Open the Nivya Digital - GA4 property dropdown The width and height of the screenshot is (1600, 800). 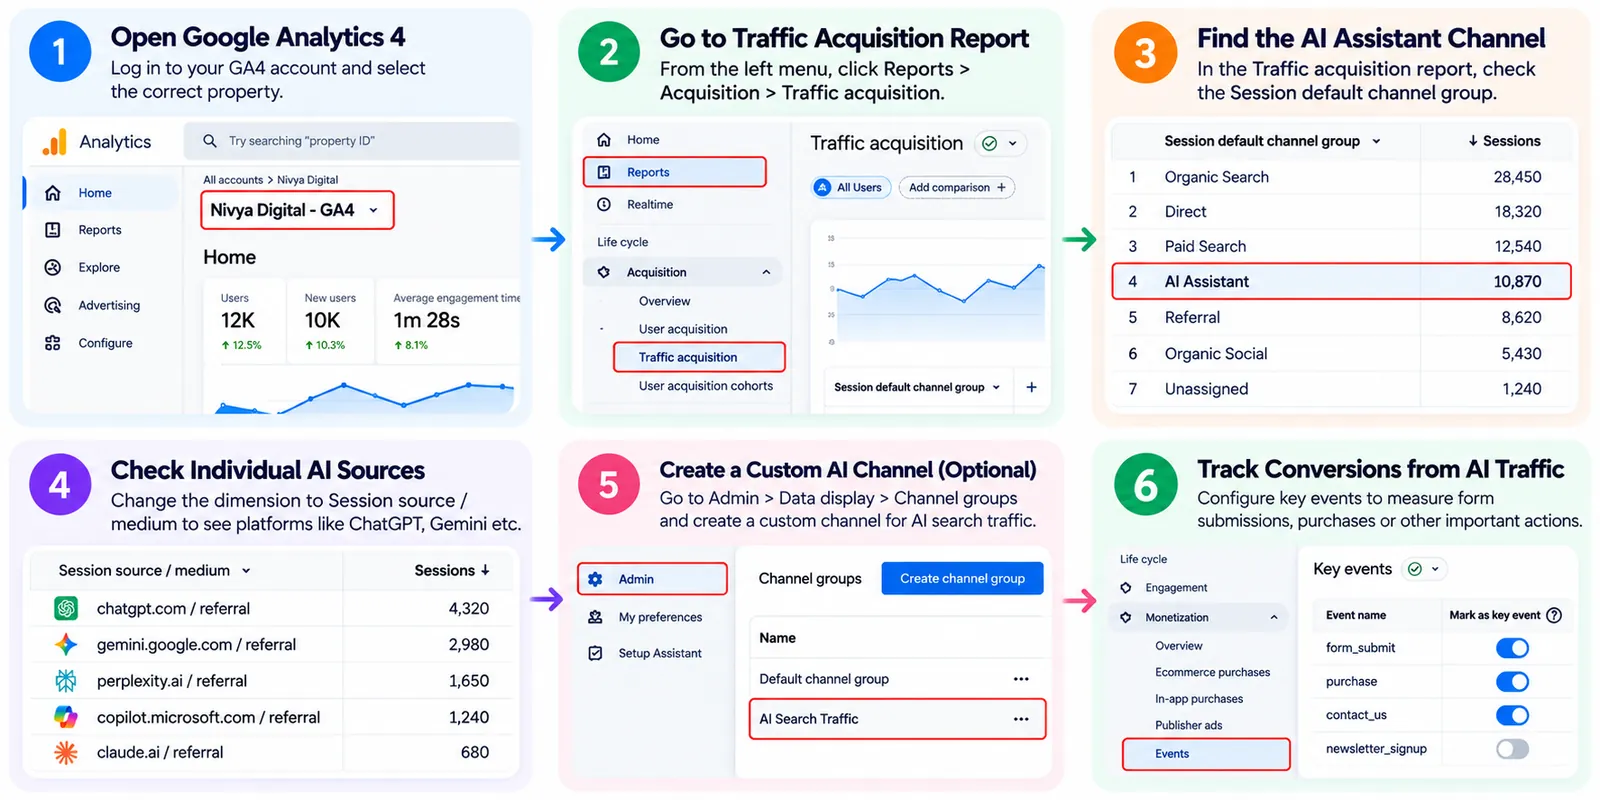(297, 210)
